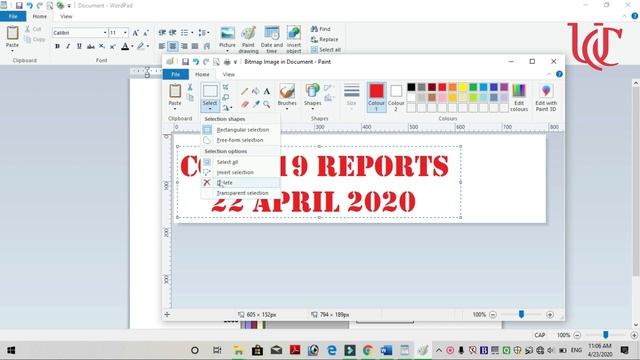The image size is (640, 360).
Task: Zoom out with Paint's minus button
Action: click(493, 315)
